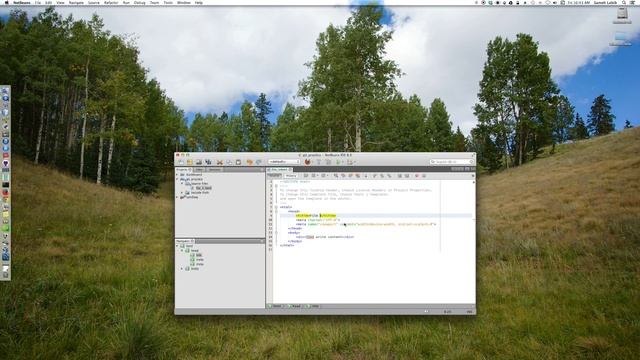Screen dimensions: 640x360
Task: Click the Copy toolbar icon
Action: [229, 162]
